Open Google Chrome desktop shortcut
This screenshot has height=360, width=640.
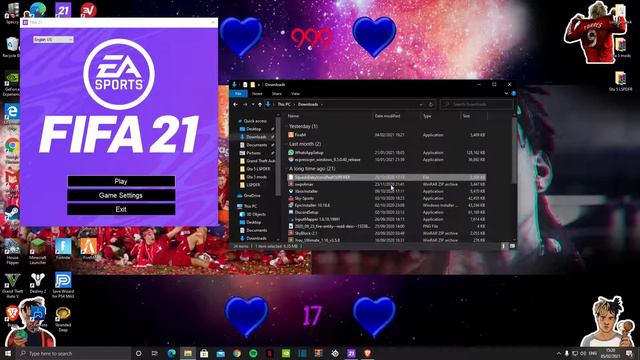[12, 149]
